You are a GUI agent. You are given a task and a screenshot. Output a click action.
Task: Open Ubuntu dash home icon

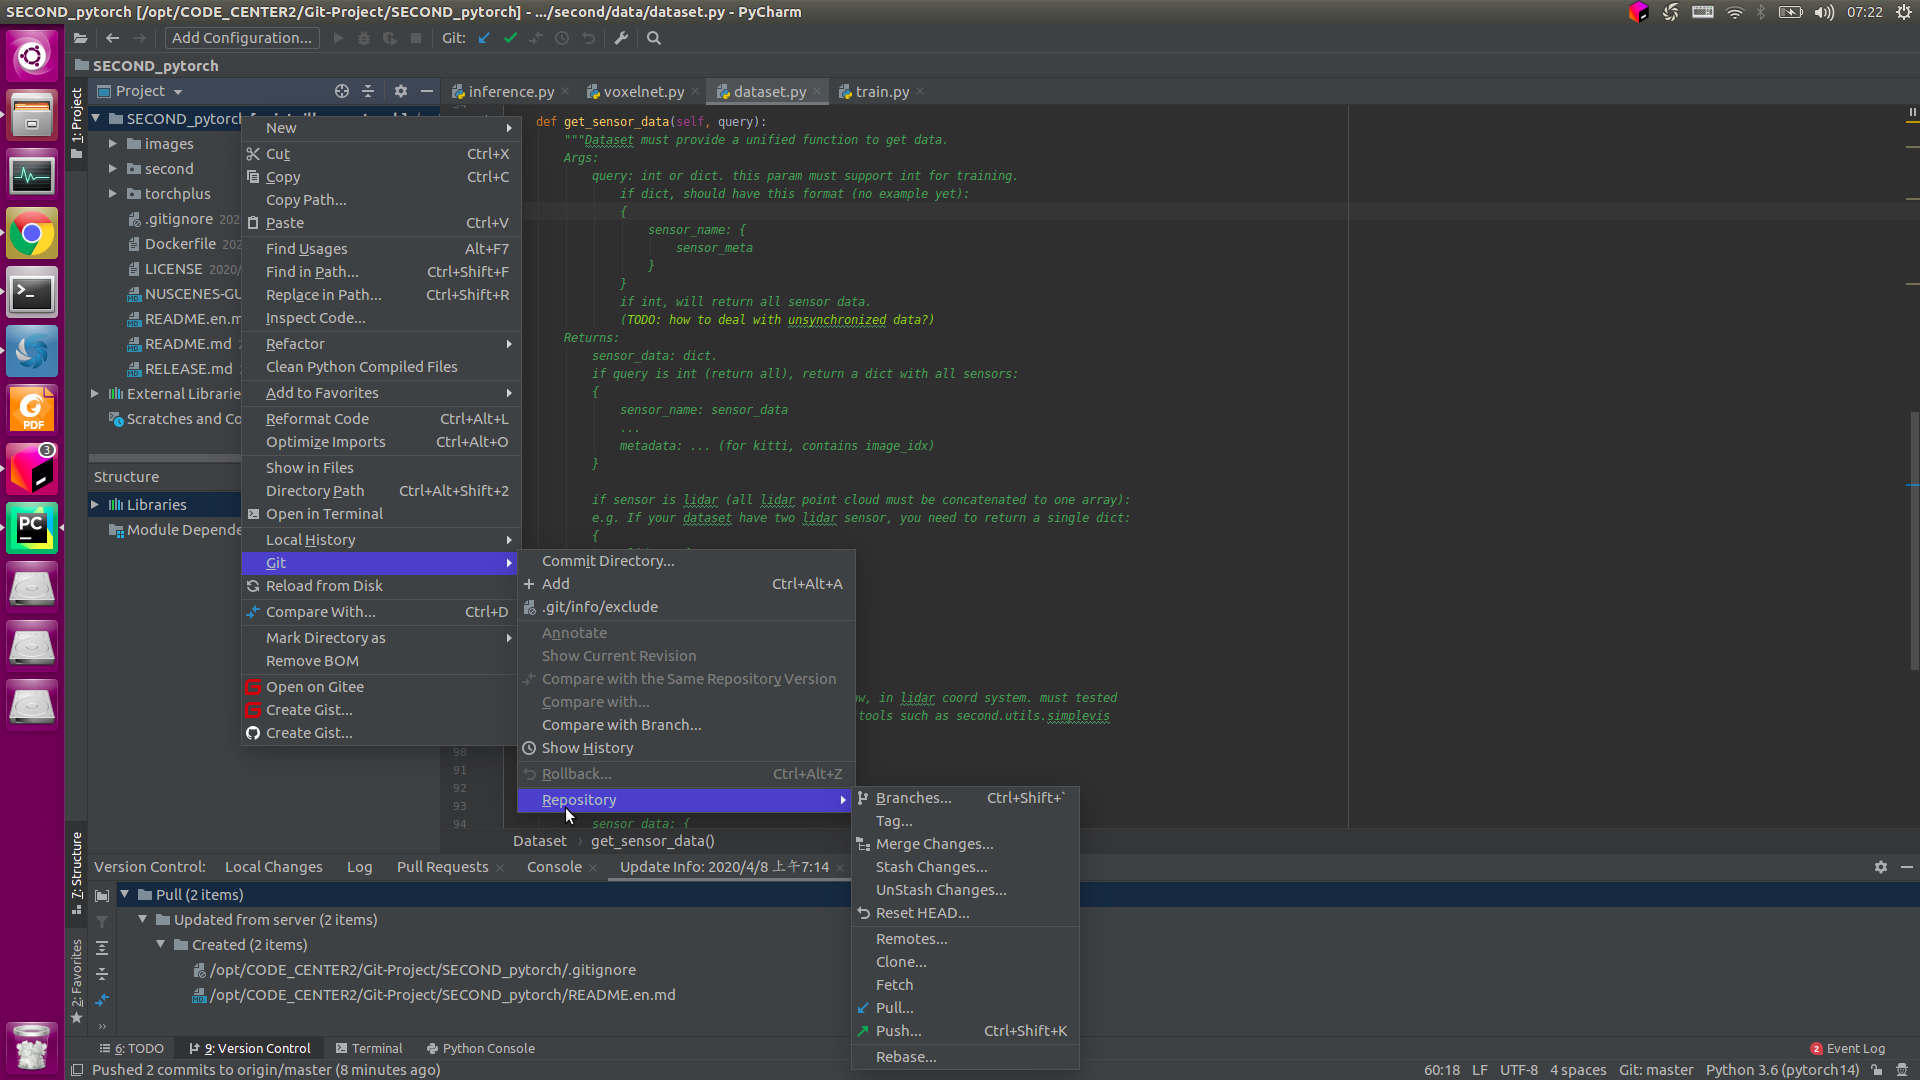pos(32,56)
